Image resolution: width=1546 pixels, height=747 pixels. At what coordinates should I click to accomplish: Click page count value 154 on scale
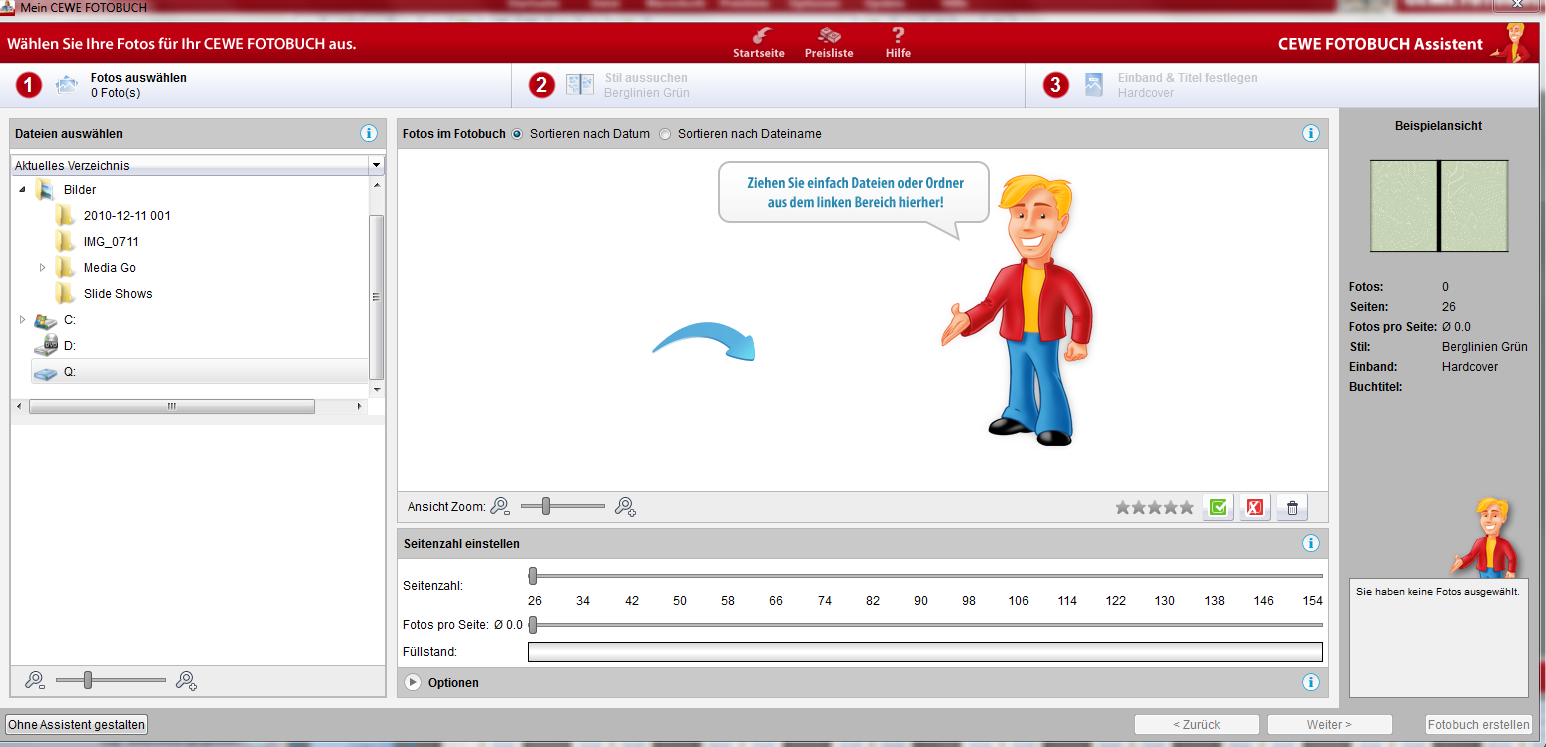tap(1312, 601)
